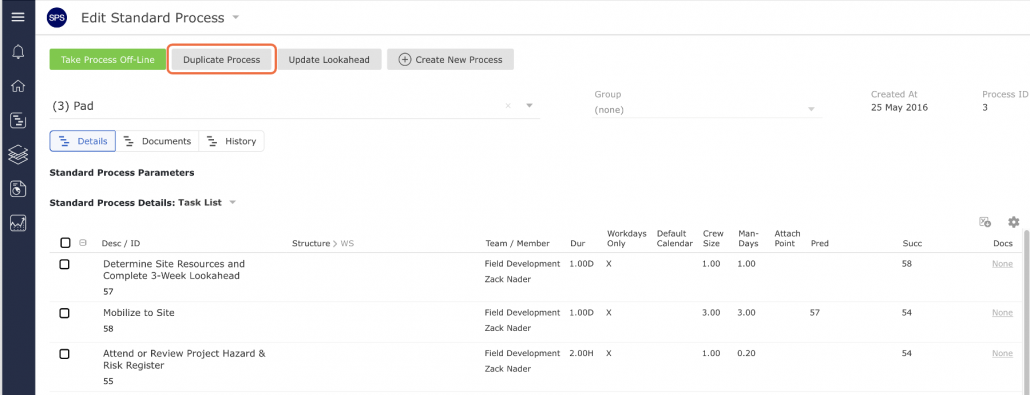Clear the (3) Pad selection with the x
1030x395 pixels.
pos(508,106)
